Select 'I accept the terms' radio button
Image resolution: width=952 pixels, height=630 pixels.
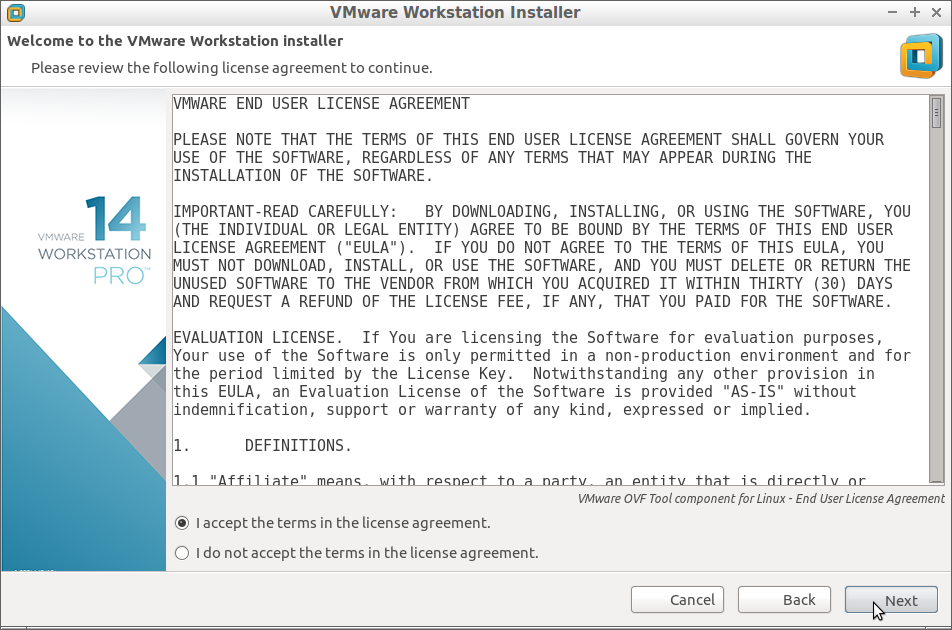click(x=182, y=523)
